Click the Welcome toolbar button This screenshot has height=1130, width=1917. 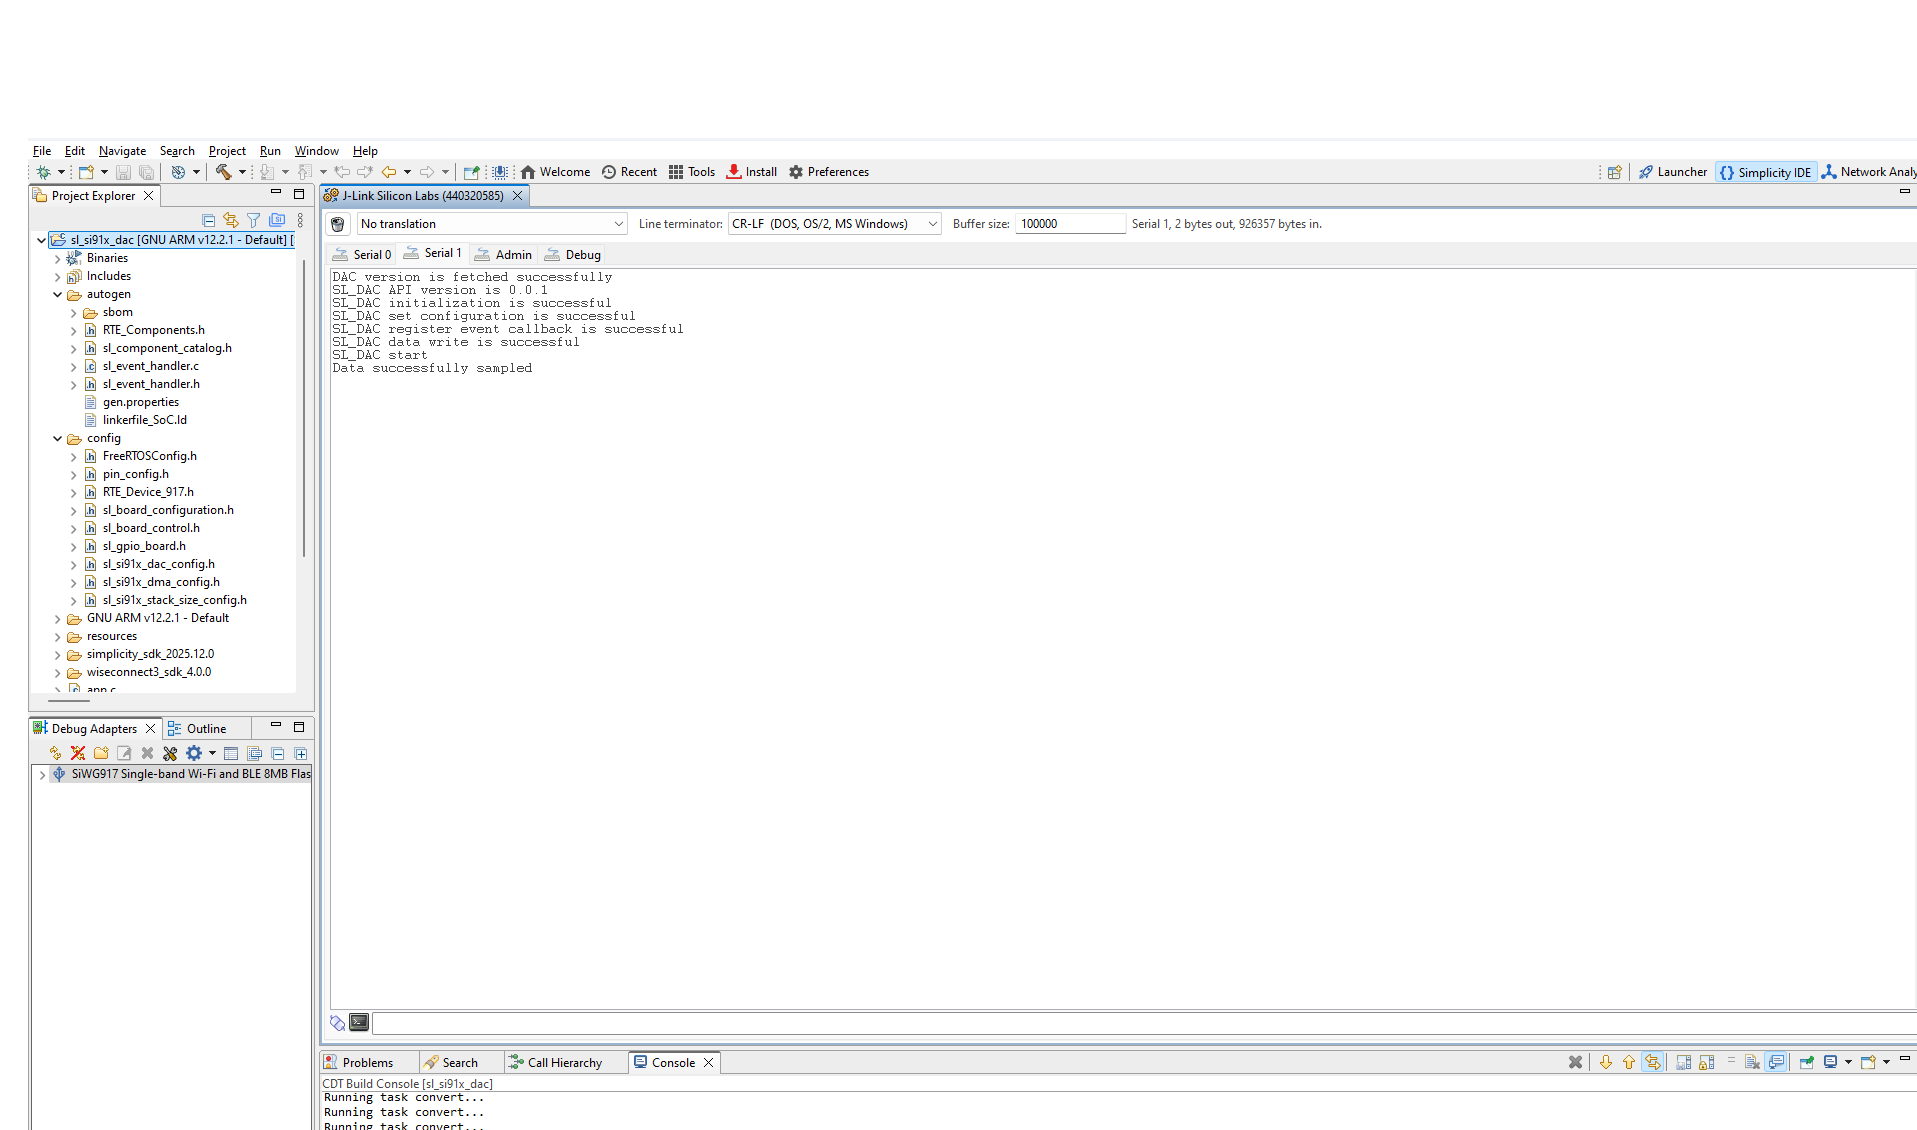click(x=556, y=172)
